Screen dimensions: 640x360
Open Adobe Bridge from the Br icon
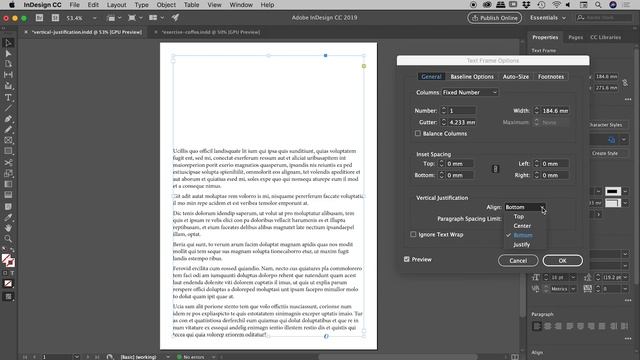(x=39, y=18)
